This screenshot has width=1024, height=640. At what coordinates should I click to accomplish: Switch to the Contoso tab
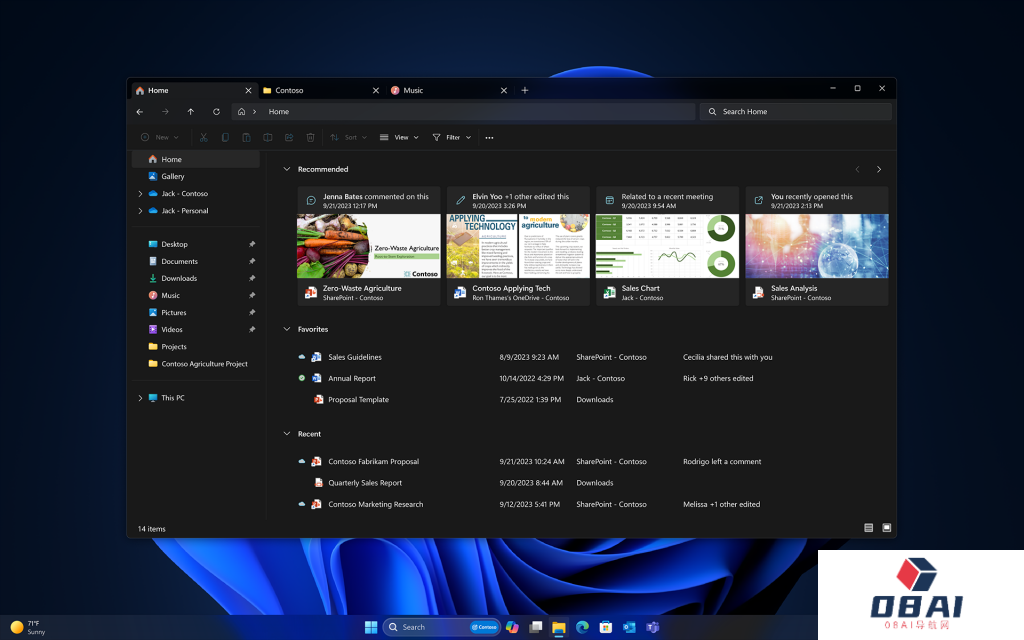click(289, 90)
